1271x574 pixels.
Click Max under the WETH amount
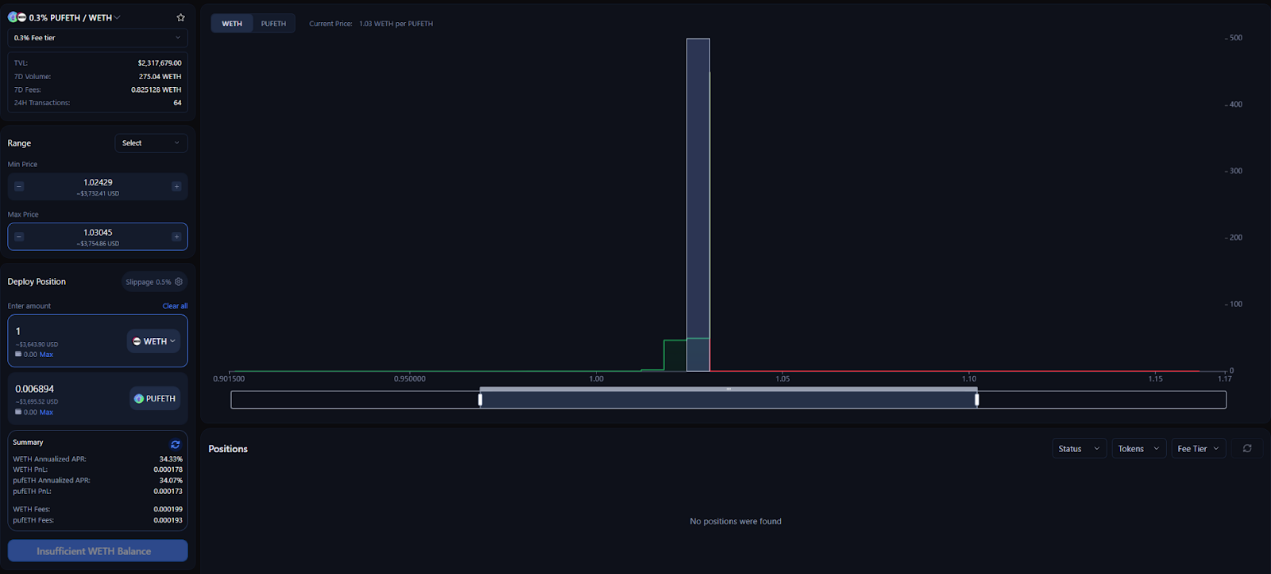(x=46, y=354)
